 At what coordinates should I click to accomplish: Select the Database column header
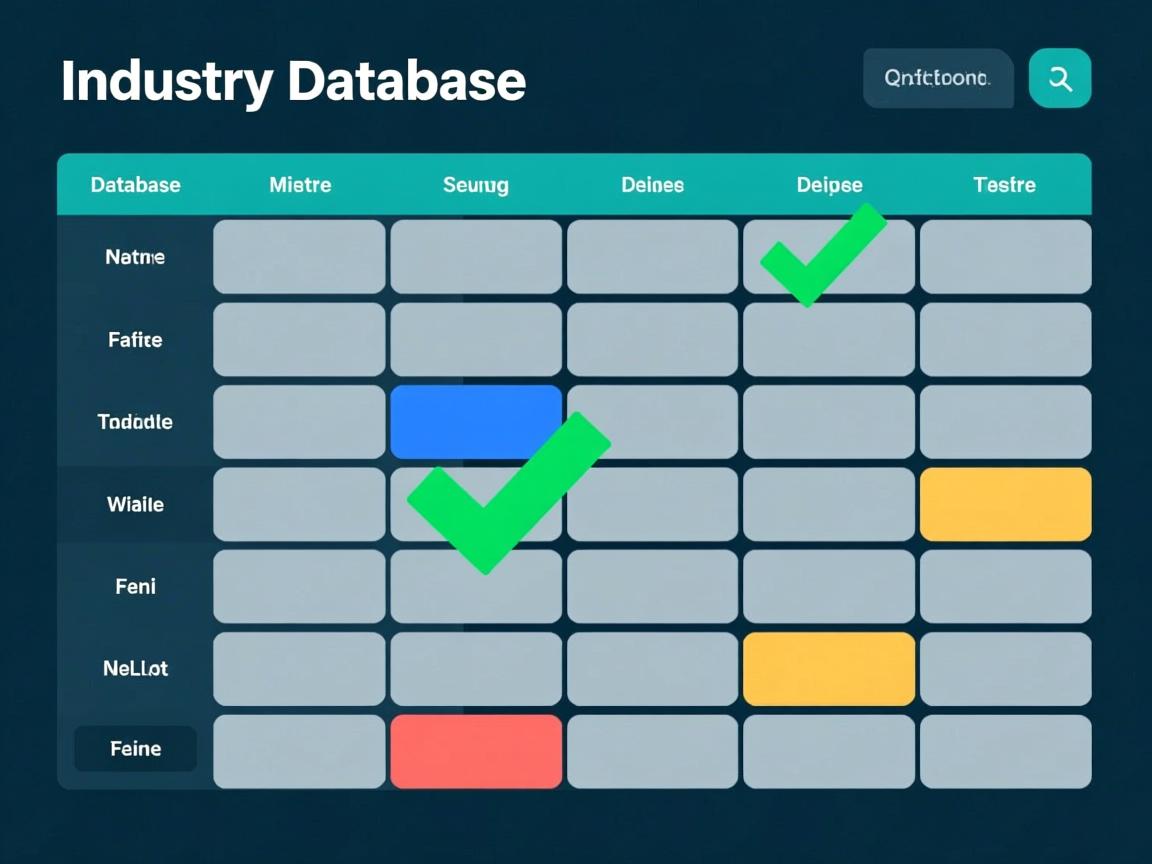click(x=135, y=185)
